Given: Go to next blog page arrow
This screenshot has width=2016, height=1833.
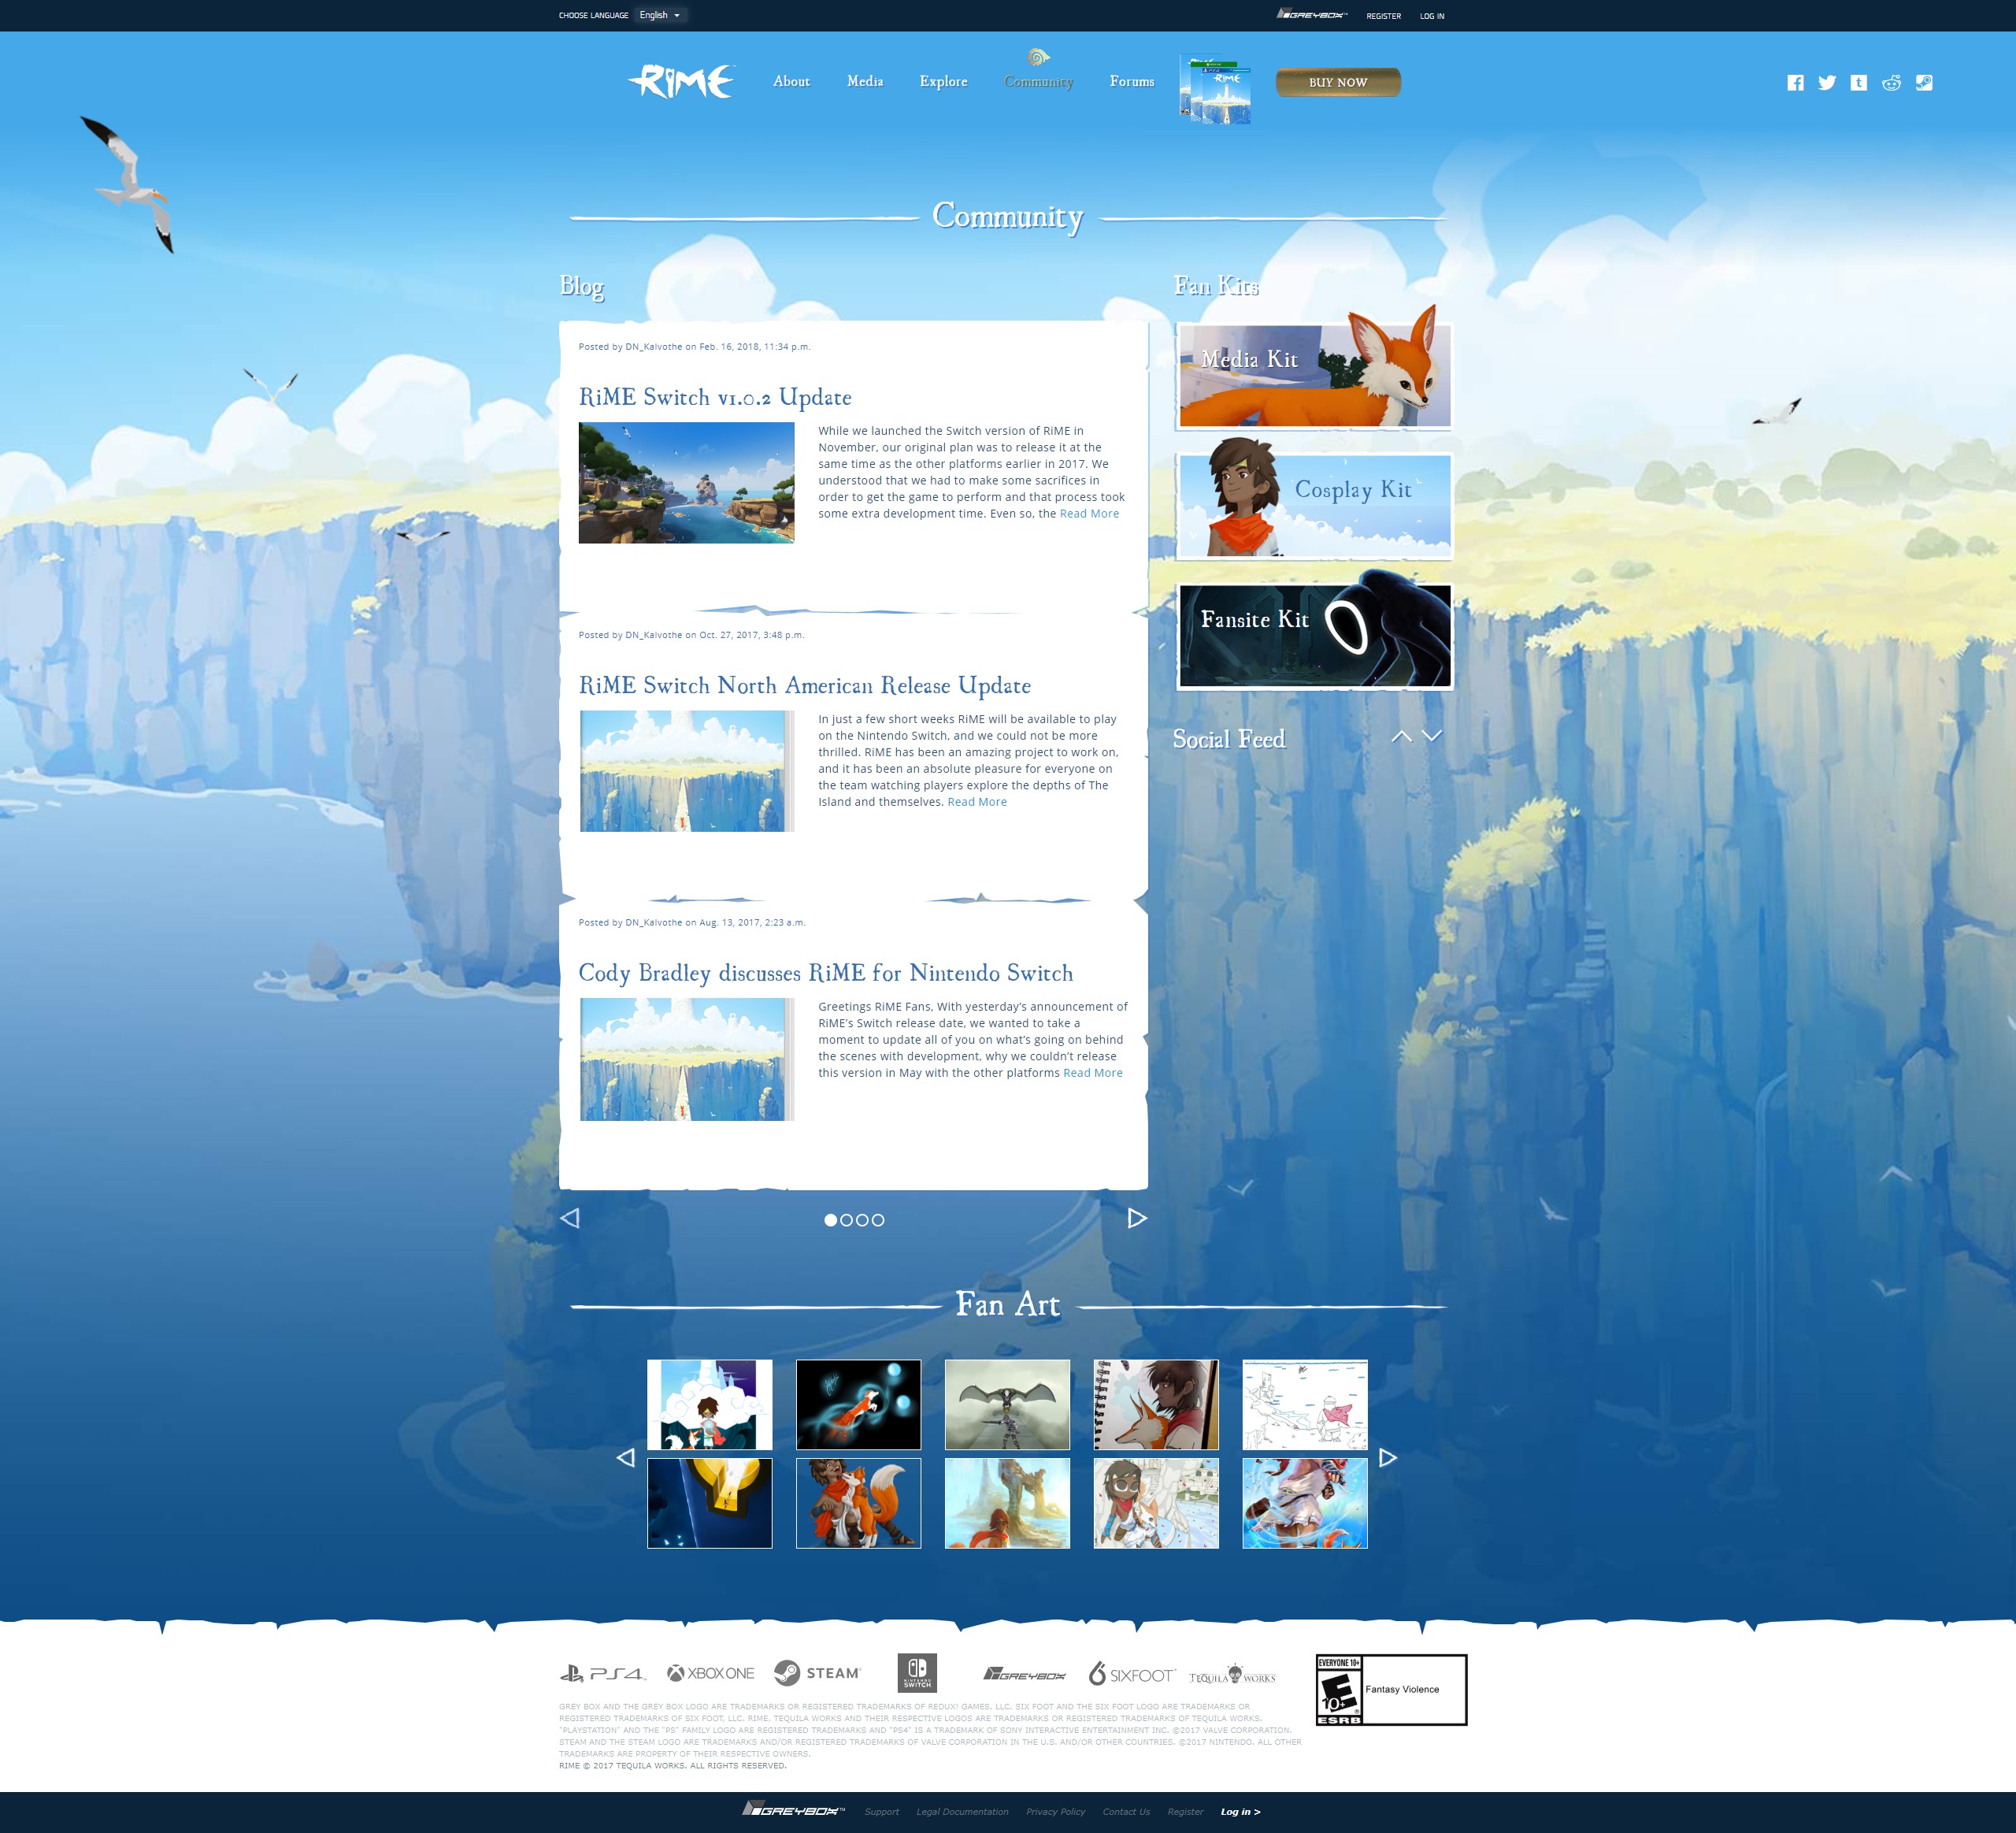Looking at the screenshot, I should (x=1137, y=1218).
